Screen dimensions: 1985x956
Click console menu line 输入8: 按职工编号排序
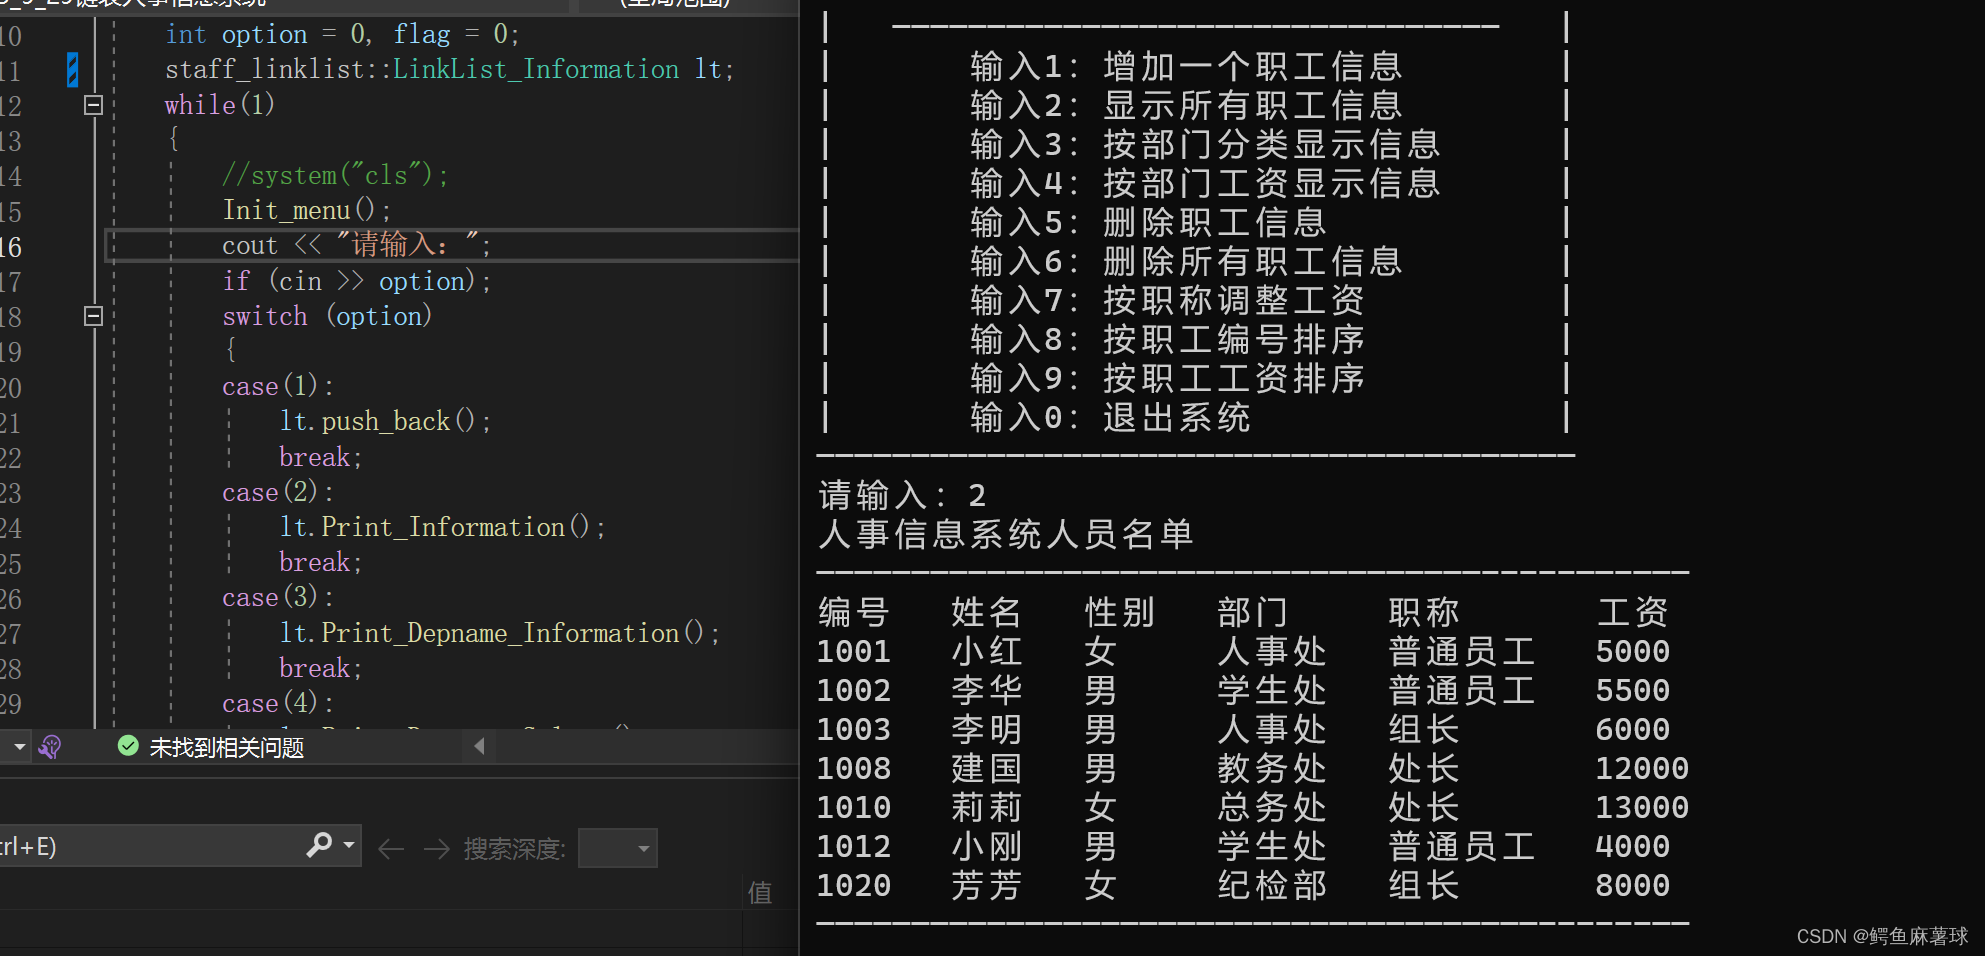click(x=1167, y=340)
